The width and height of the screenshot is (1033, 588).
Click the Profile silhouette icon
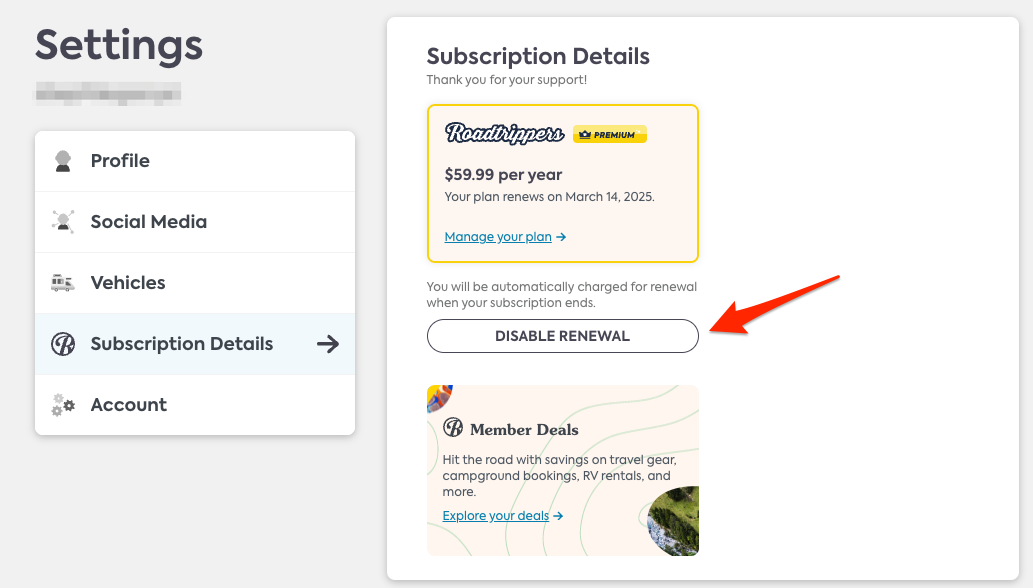point(63,161)
